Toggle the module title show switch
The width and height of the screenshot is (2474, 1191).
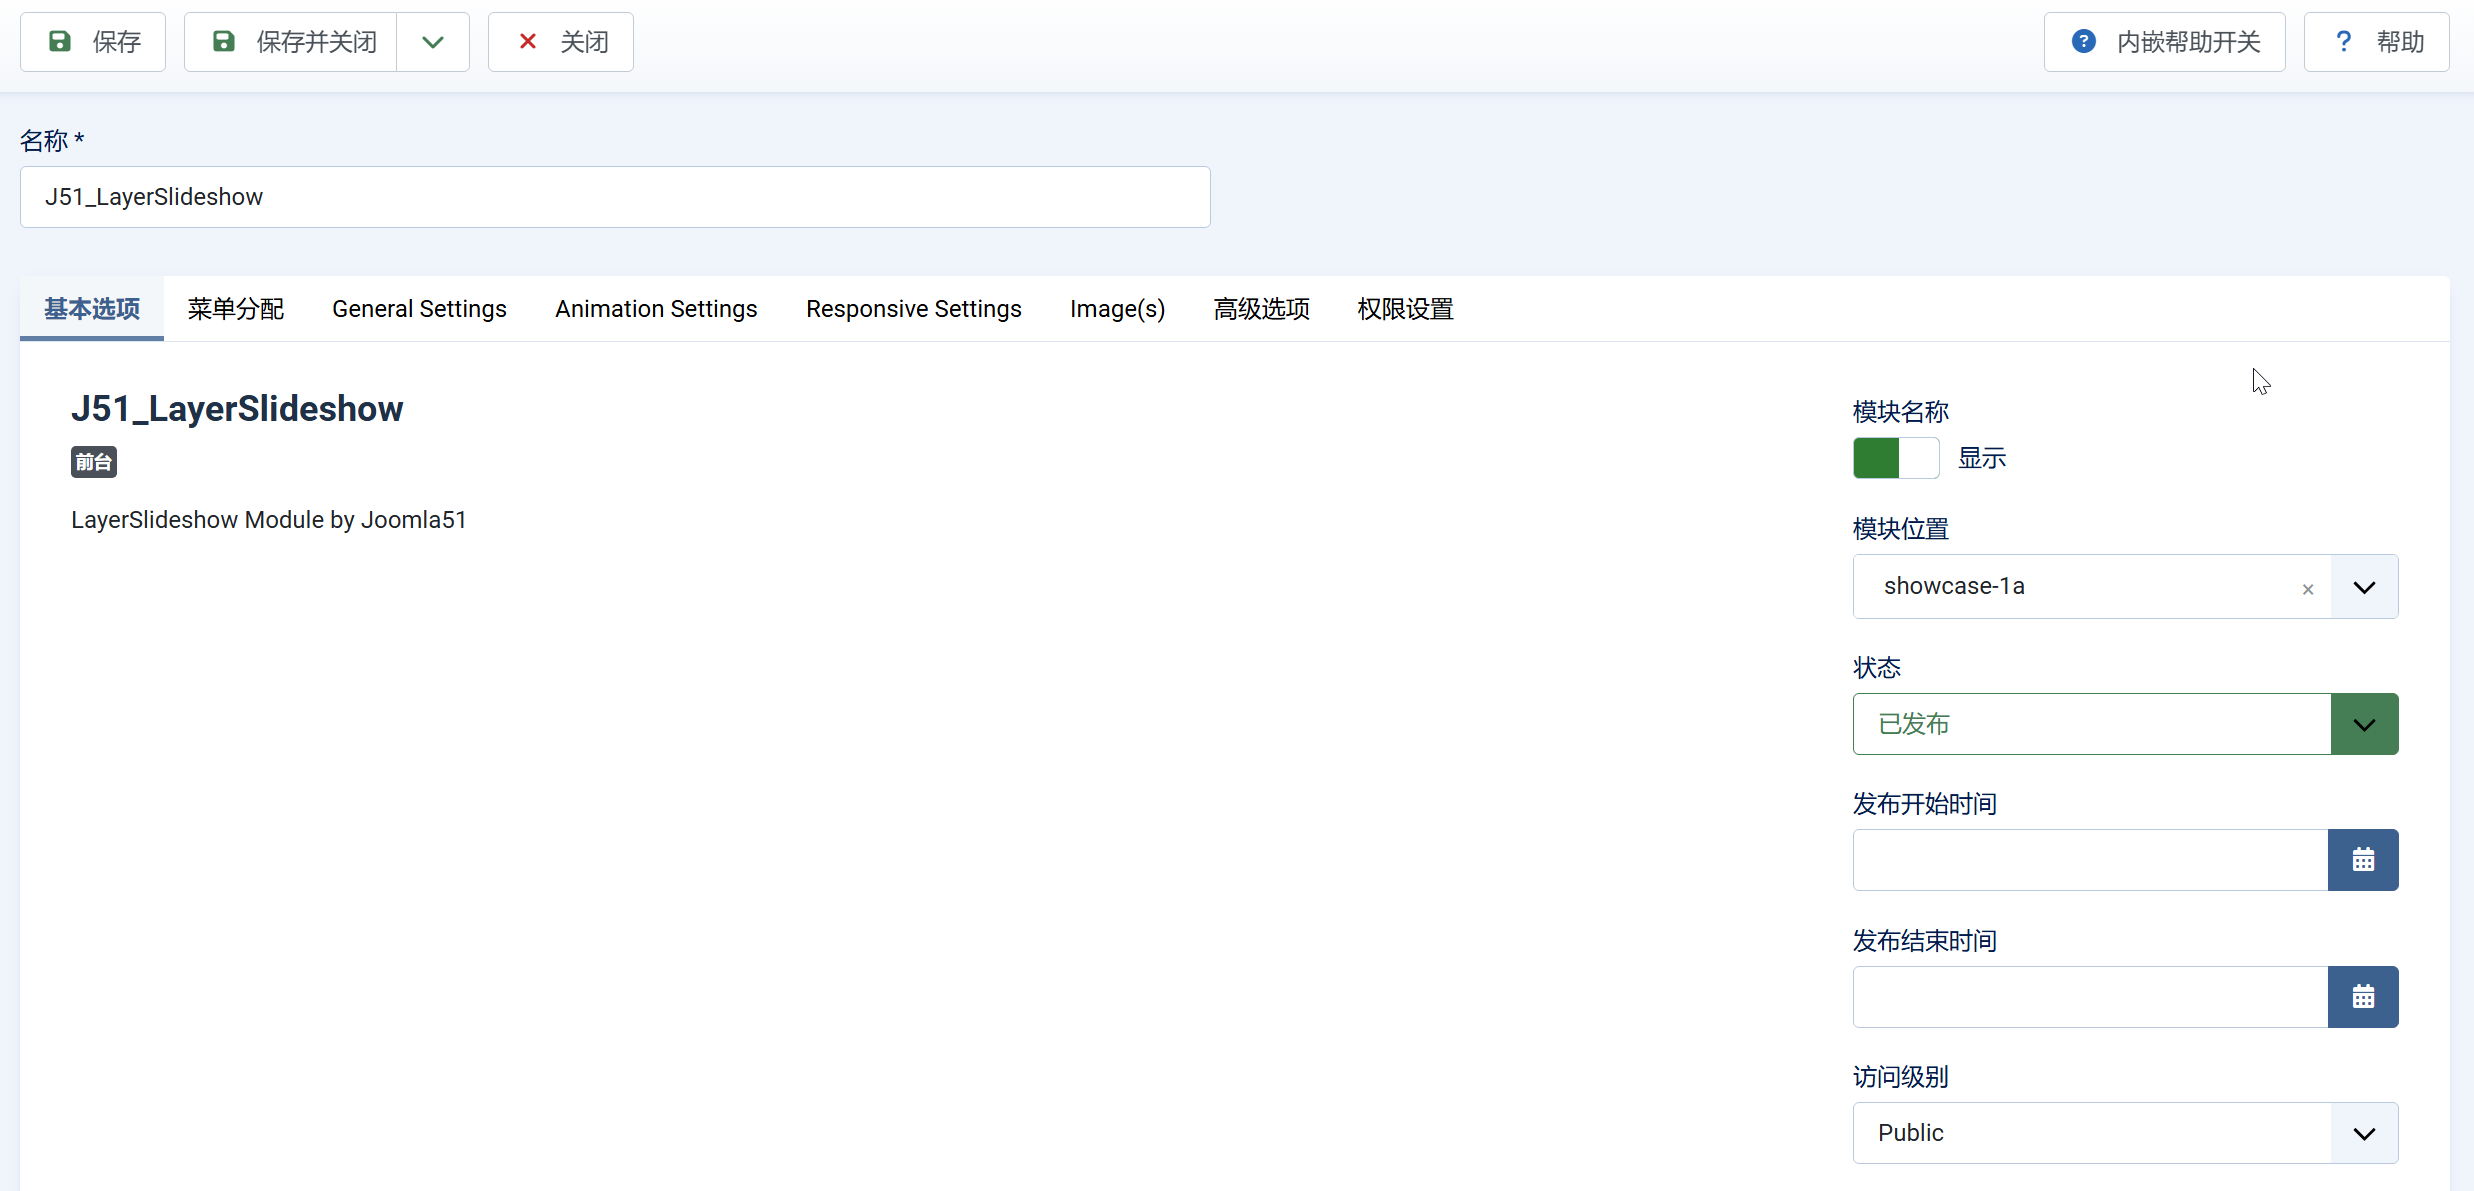pos(1896,458)
